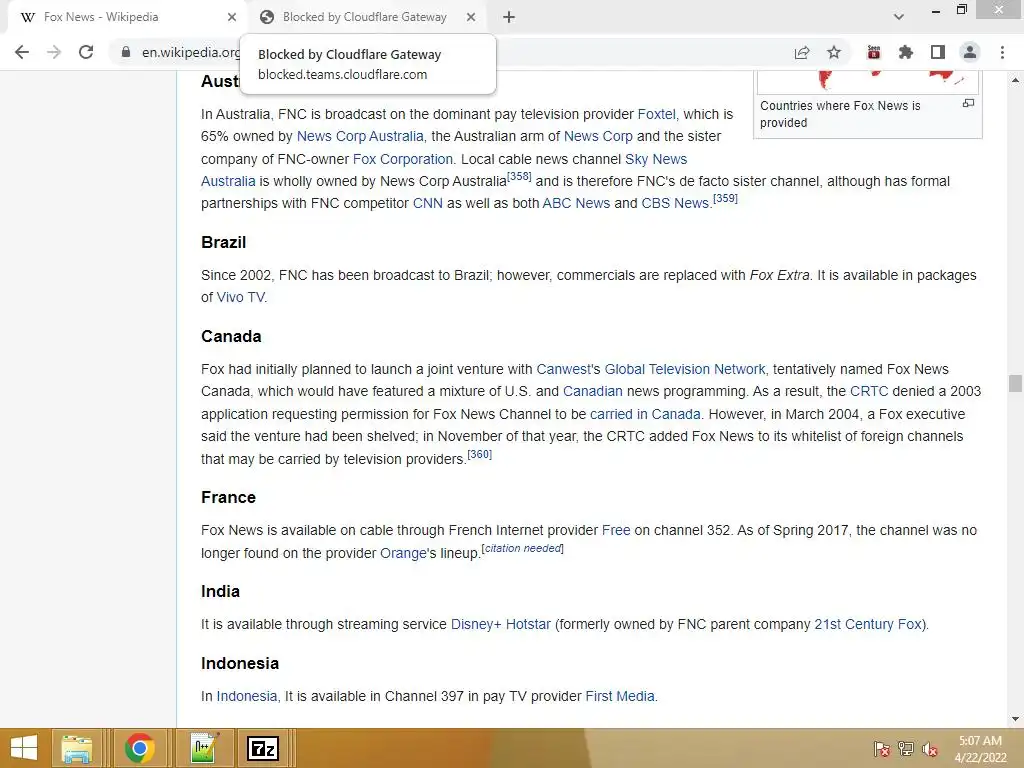Screen dimensions: 1024x768
Task: Open the Disney+ Hotstar link
Action: click(x=501, y=624)
